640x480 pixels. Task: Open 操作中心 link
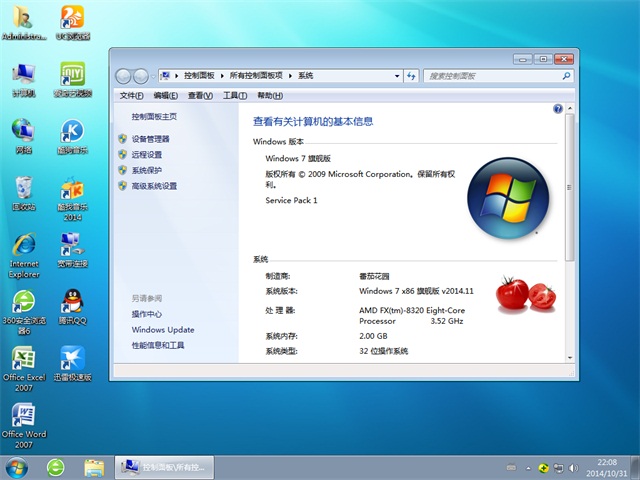pyautogui.click(x=147, y=314)
